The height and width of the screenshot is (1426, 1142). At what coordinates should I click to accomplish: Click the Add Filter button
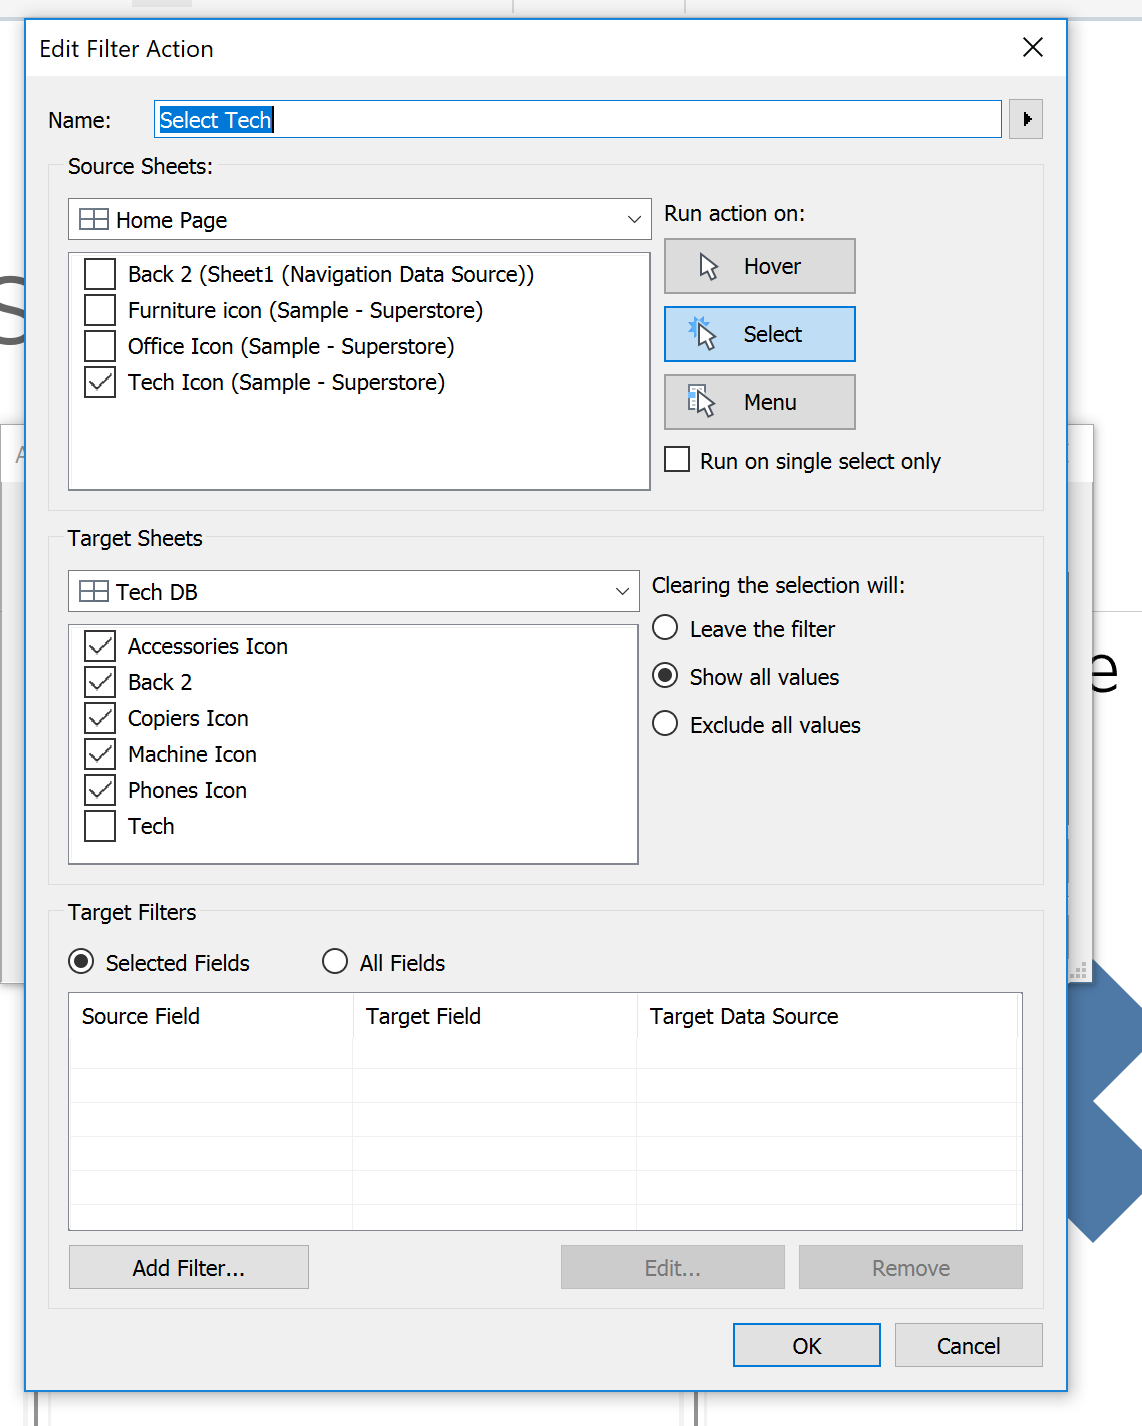point(188,1267)
